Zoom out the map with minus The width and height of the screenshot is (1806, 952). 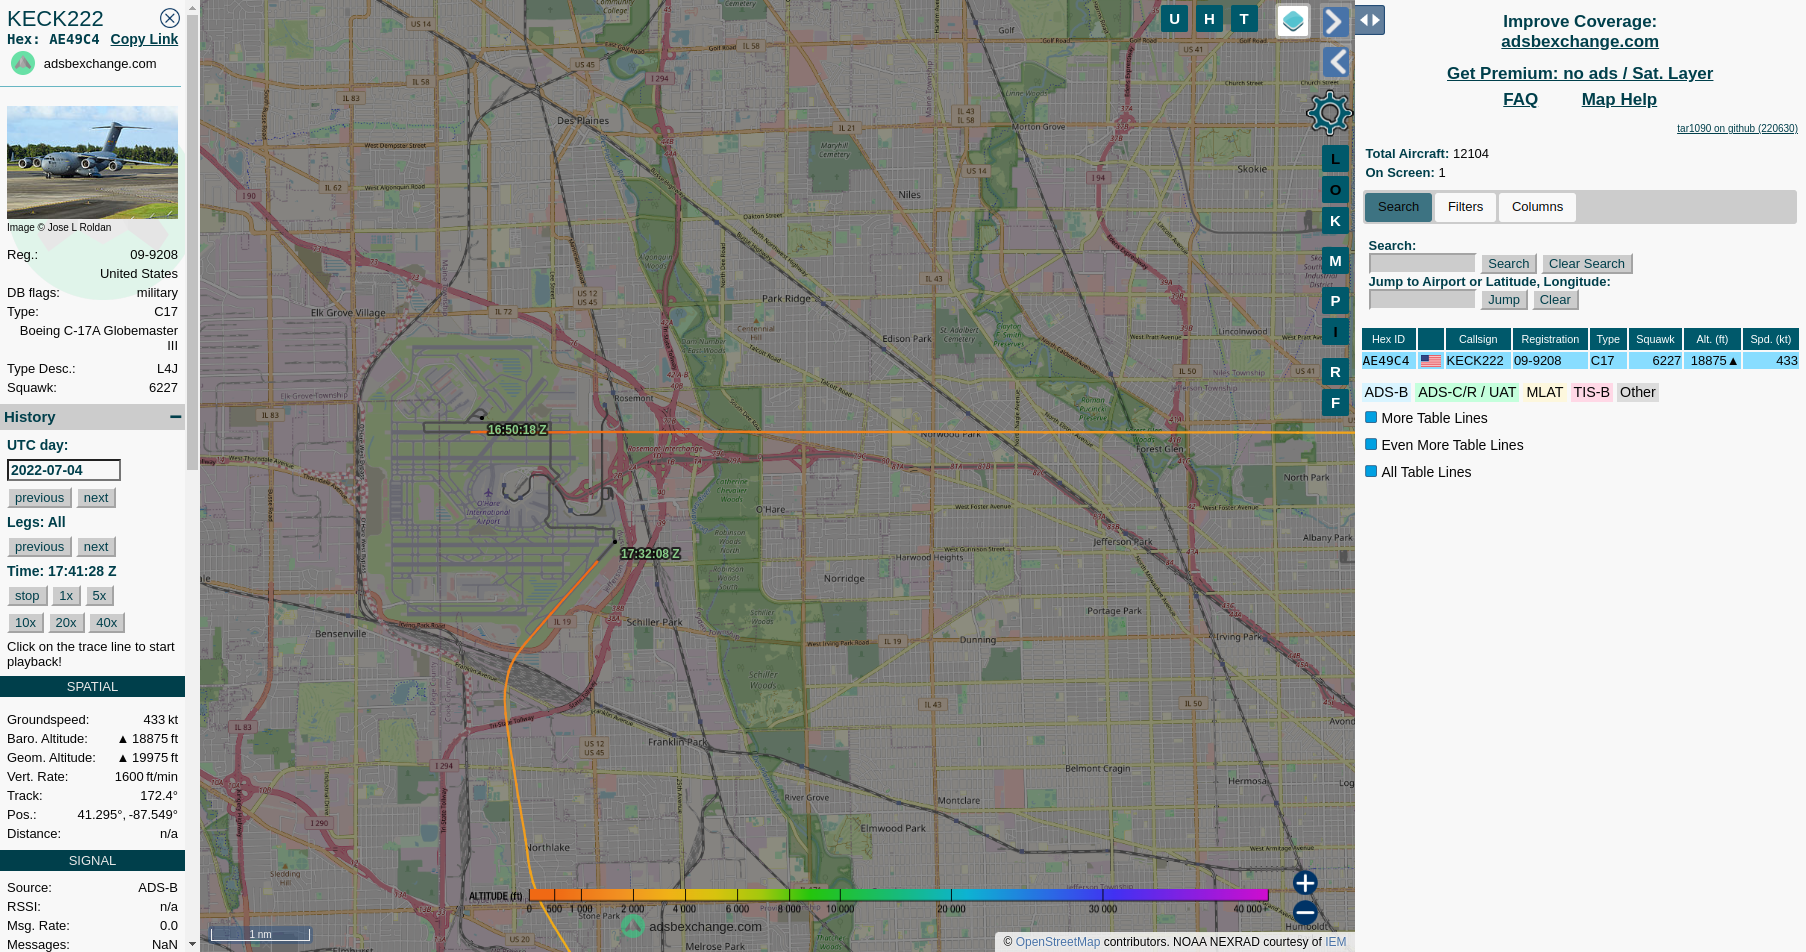[x=1305, y=912]
